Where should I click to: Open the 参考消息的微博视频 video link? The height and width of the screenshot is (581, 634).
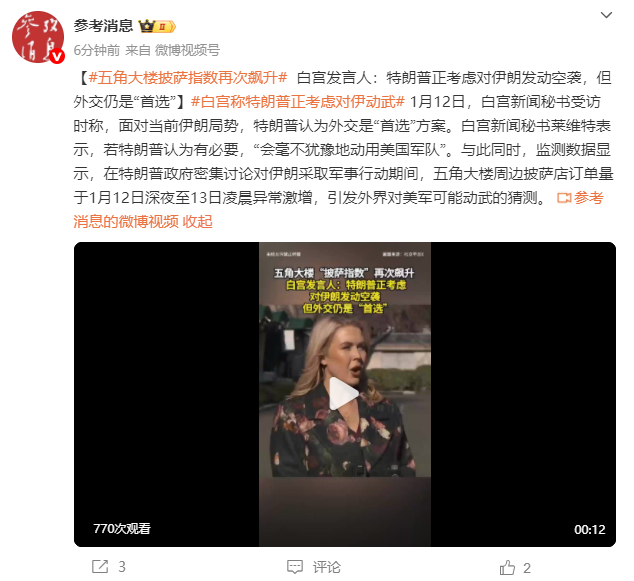point(338,209)
